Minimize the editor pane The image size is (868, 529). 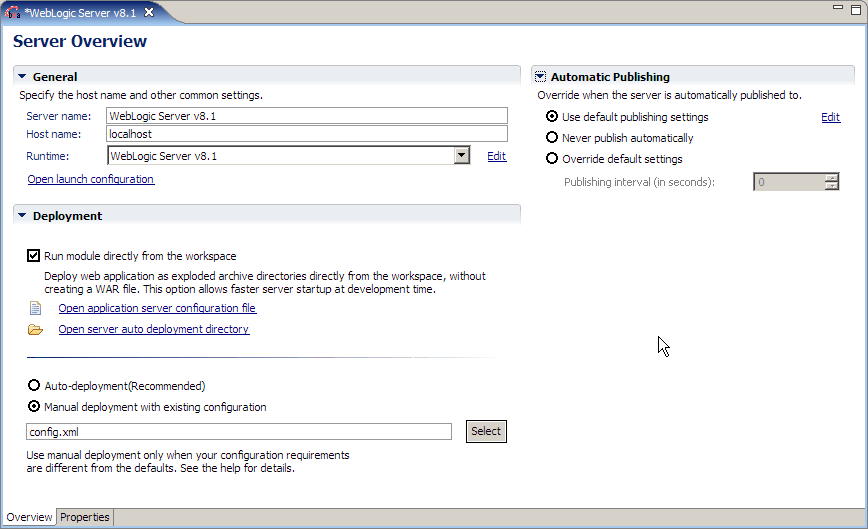[838, 7]
